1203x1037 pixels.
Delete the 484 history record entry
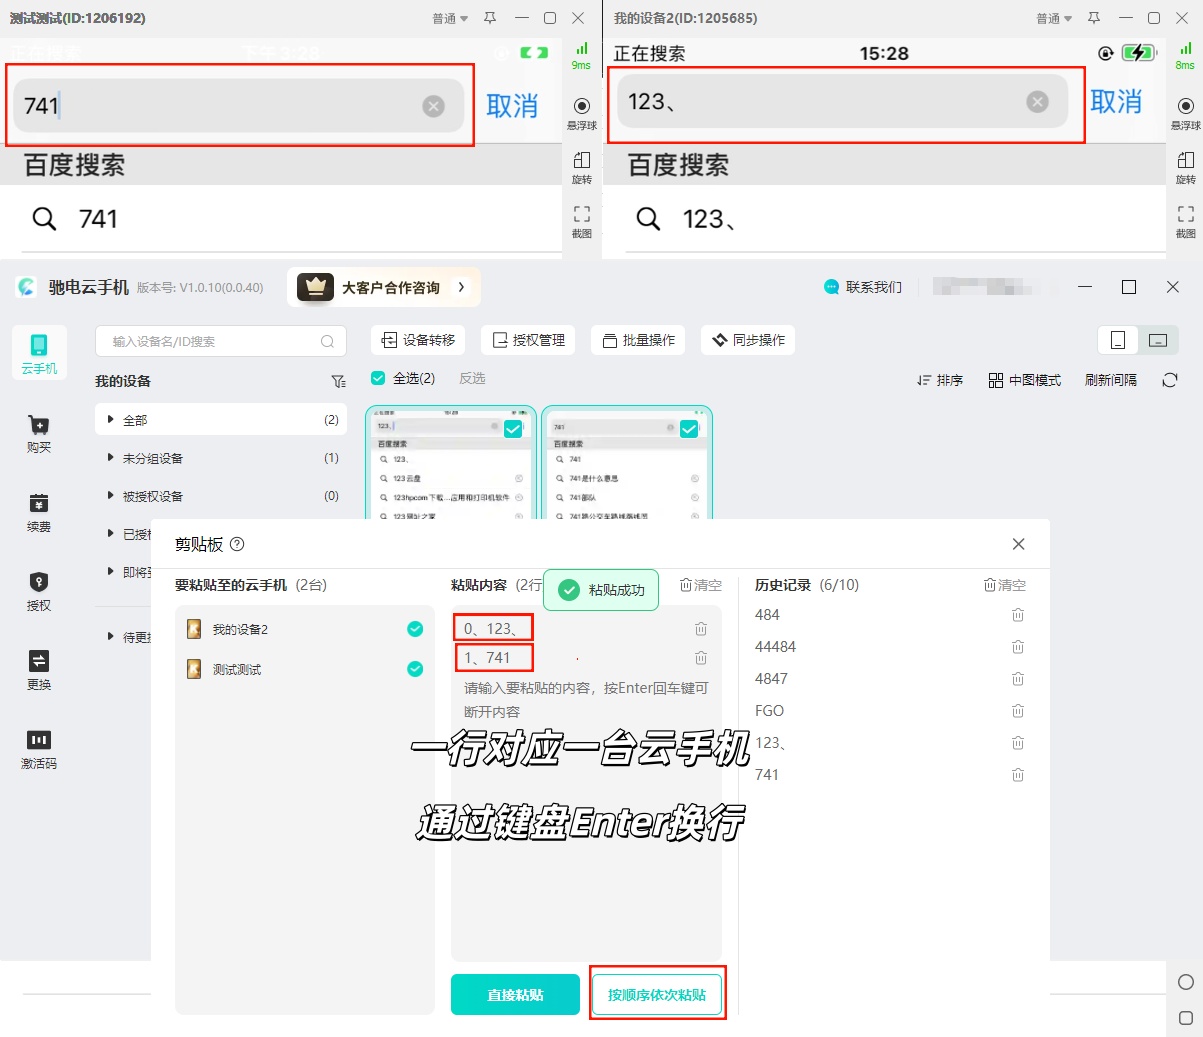pyautogui.click(x=1017, y=615)
